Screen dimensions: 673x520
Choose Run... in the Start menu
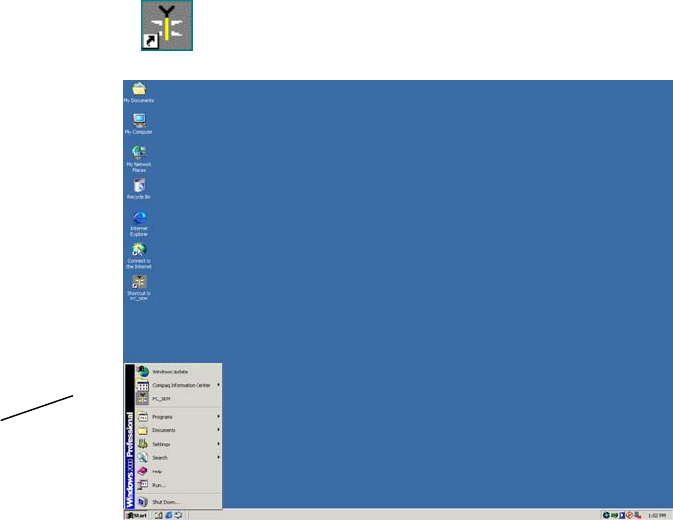click(x=179, y=485)
